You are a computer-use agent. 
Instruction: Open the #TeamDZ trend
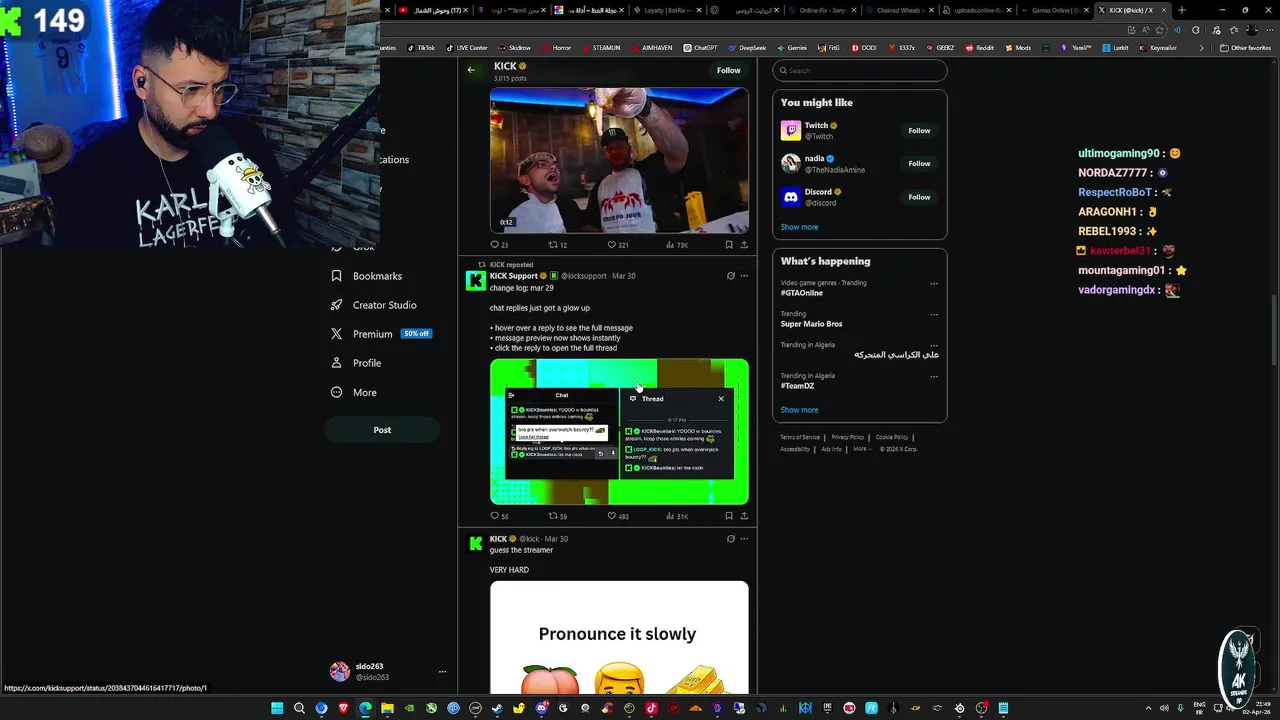[797, 386]
